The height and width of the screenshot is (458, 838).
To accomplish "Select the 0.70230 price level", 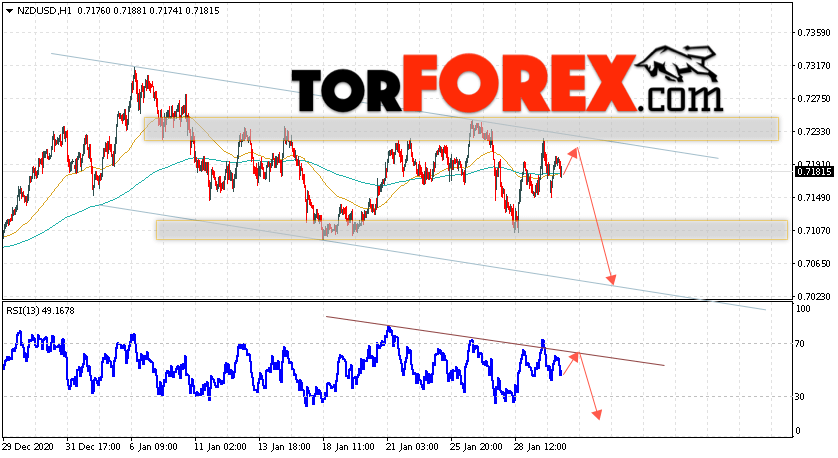I will tap(814, 296).
